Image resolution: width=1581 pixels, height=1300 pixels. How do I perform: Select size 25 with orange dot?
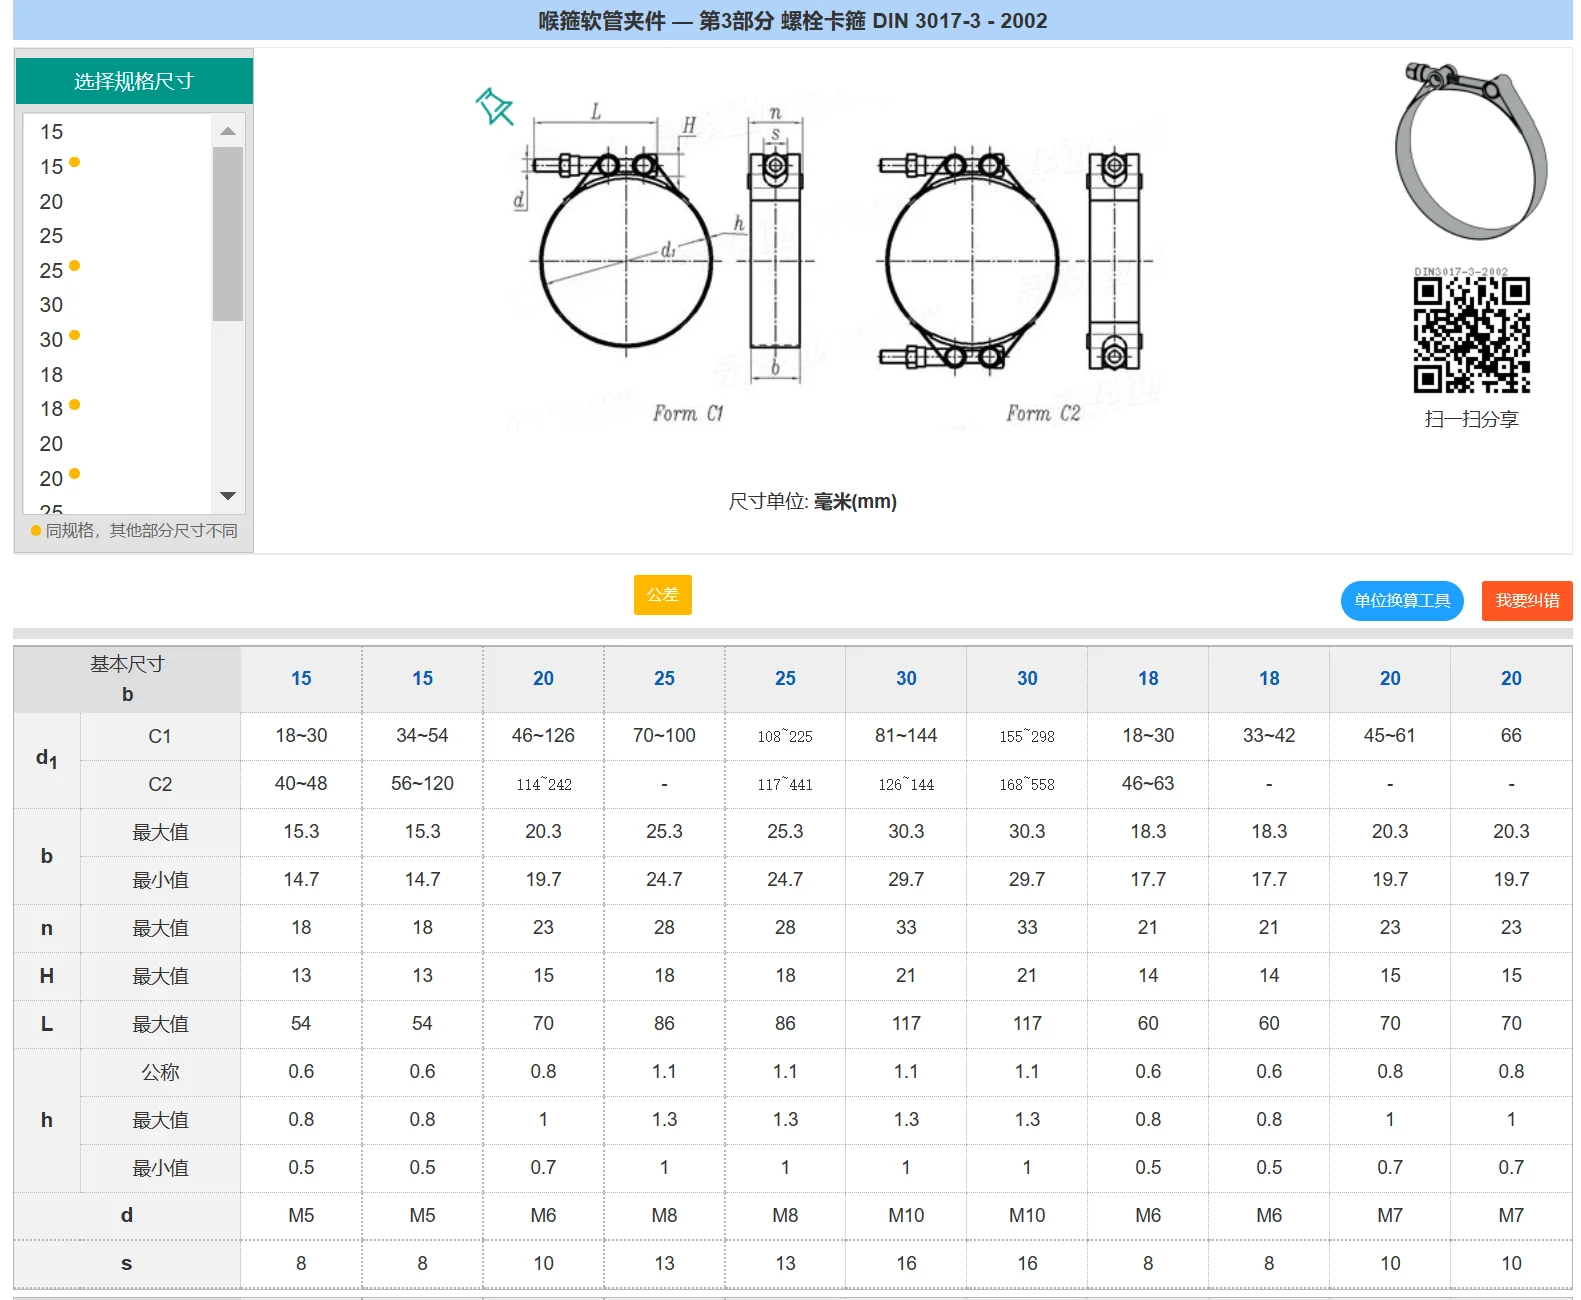52,271
